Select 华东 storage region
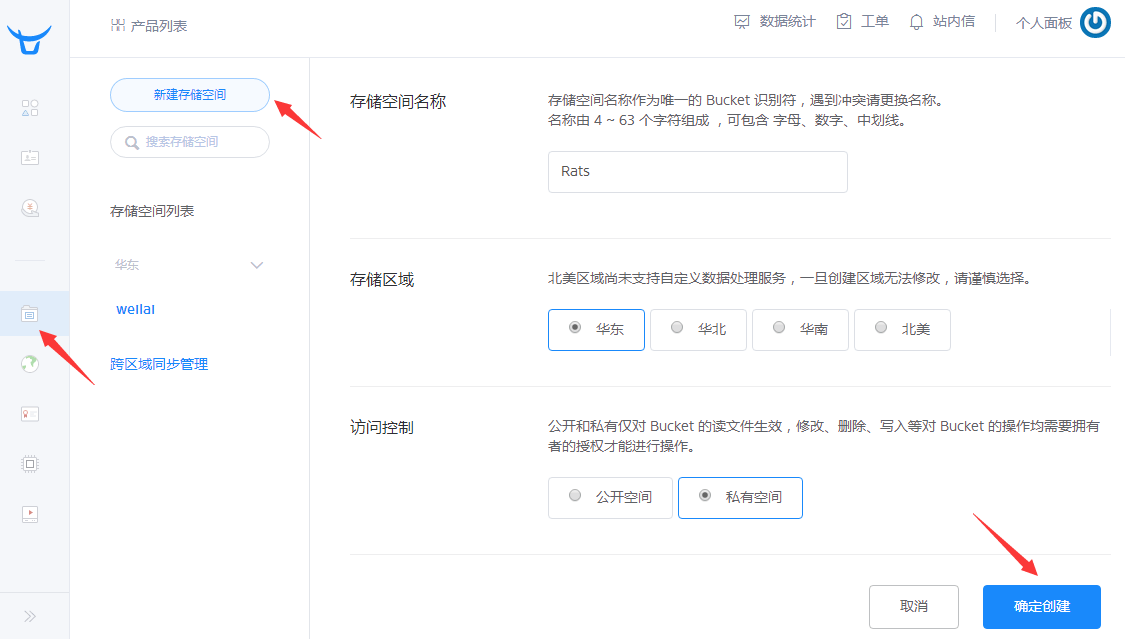 [x=596, y=330]
